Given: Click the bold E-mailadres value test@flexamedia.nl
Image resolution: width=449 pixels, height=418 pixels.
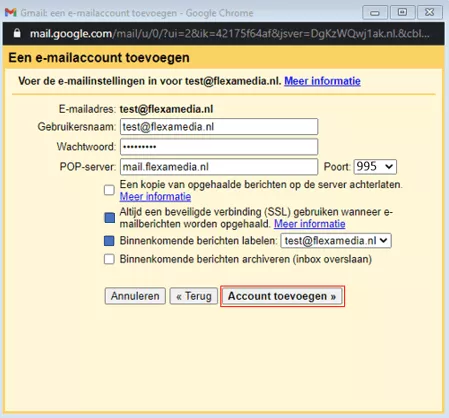Looking at the screenshot, I should [x=166, y=109].
